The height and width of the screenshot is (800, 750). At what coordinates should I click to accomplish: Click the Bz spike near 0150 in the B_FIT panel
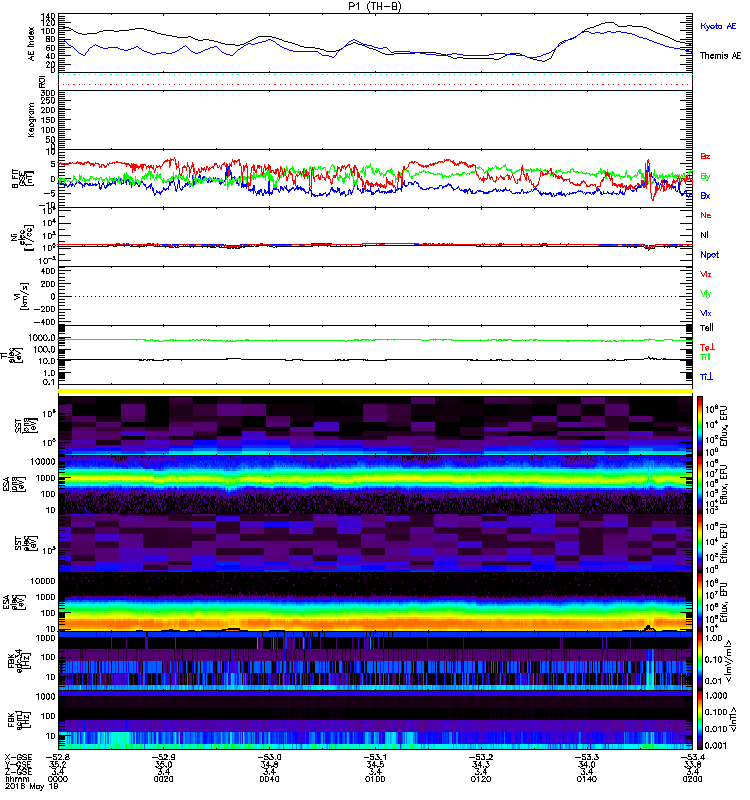coord(648,166)
